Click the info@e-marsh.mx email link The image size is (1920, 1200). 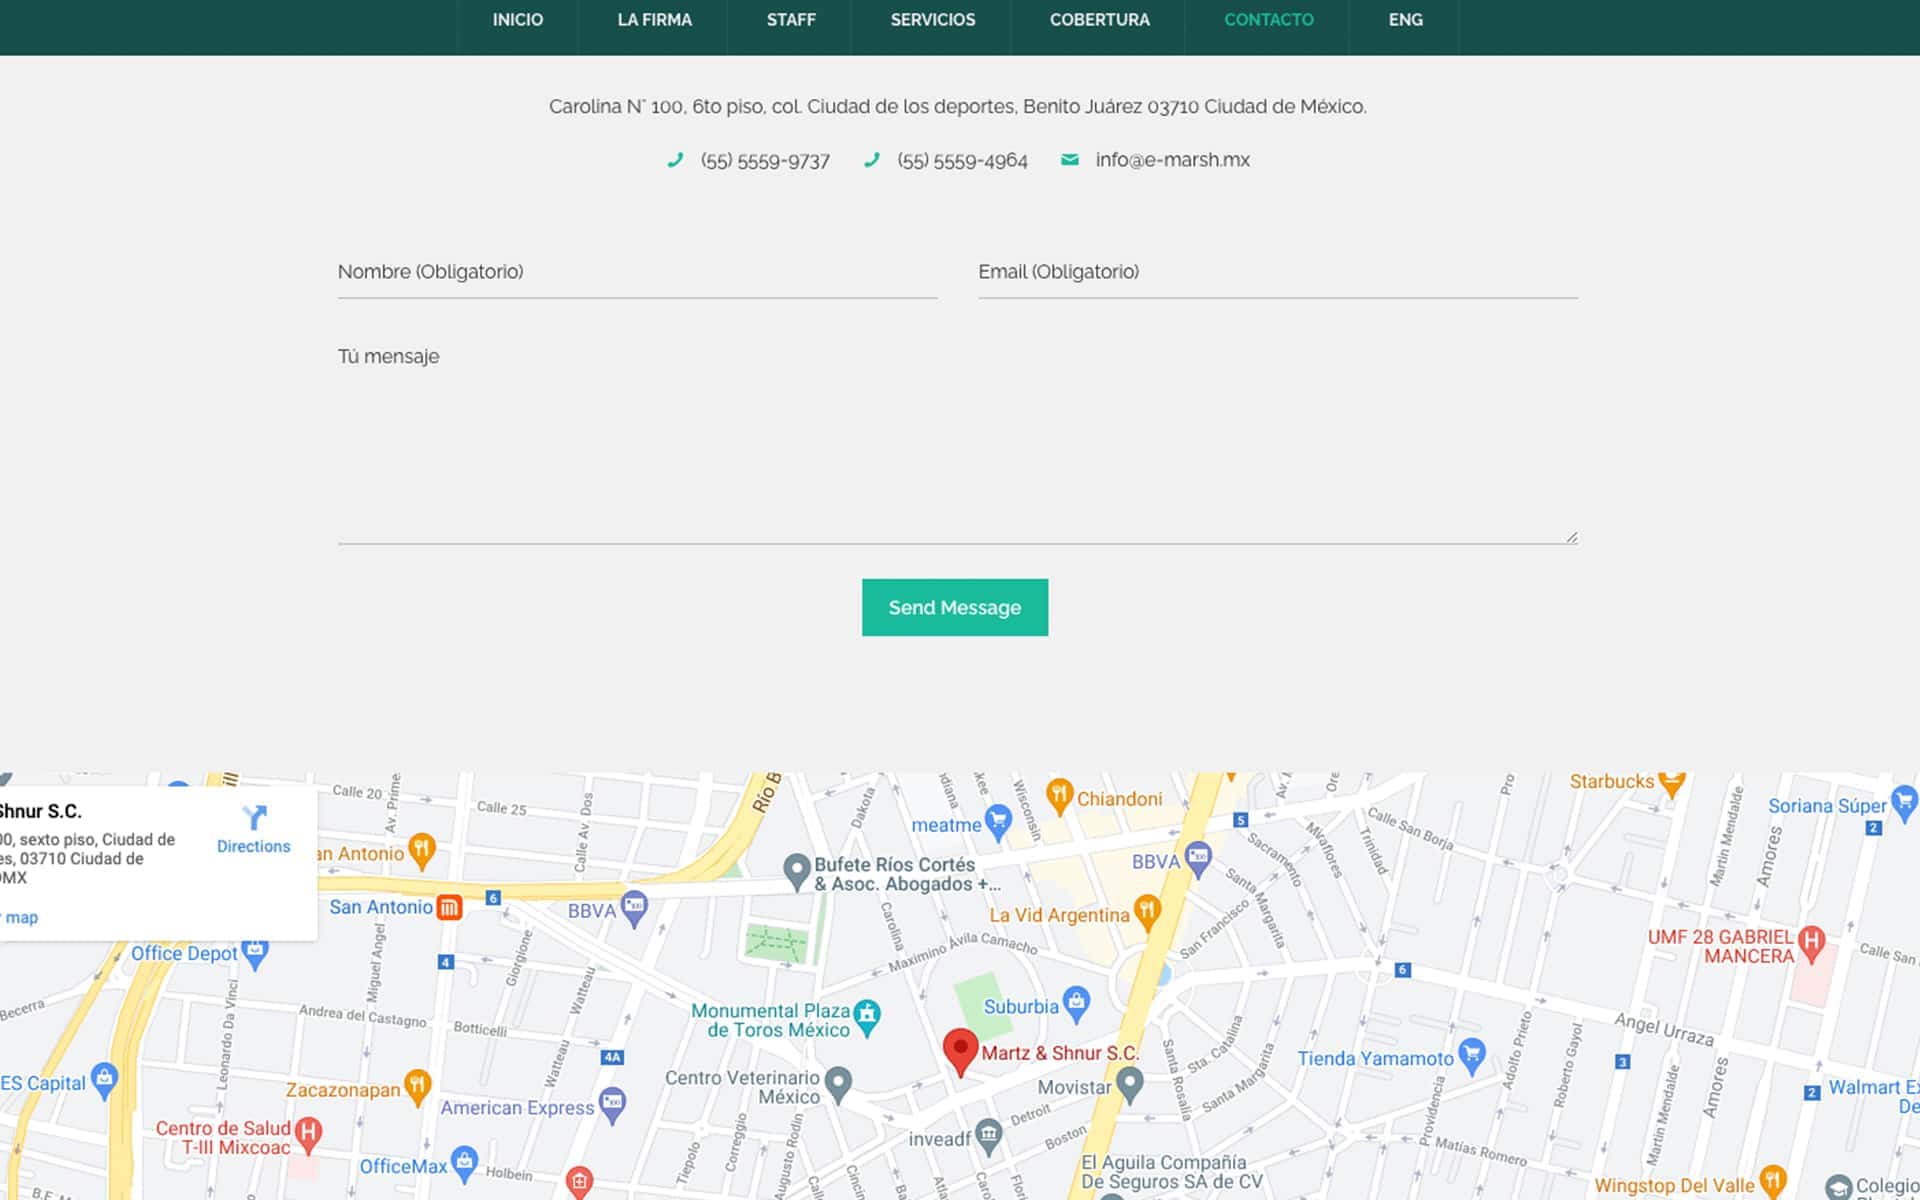point(1172,160)
